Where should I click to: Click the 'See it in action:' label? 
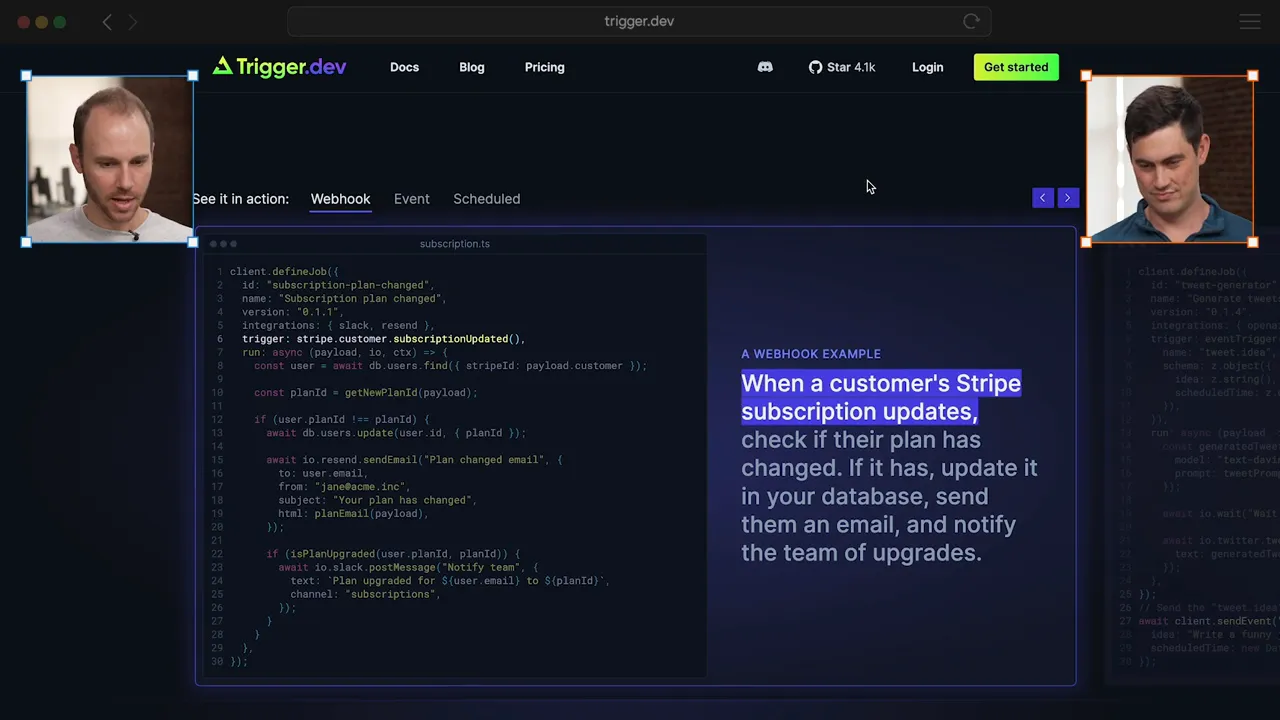240,199
